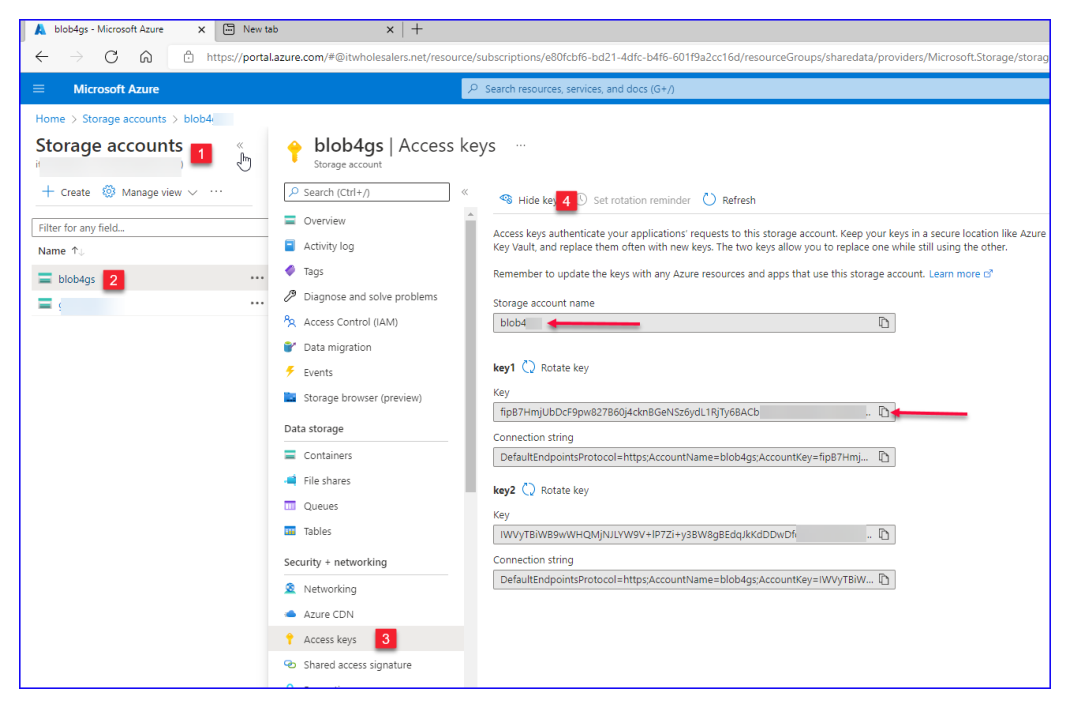The width and height of the screenshot is (1070, 707).
Task: Open the Manage view dropdown
Action: (x=150, y=192)
